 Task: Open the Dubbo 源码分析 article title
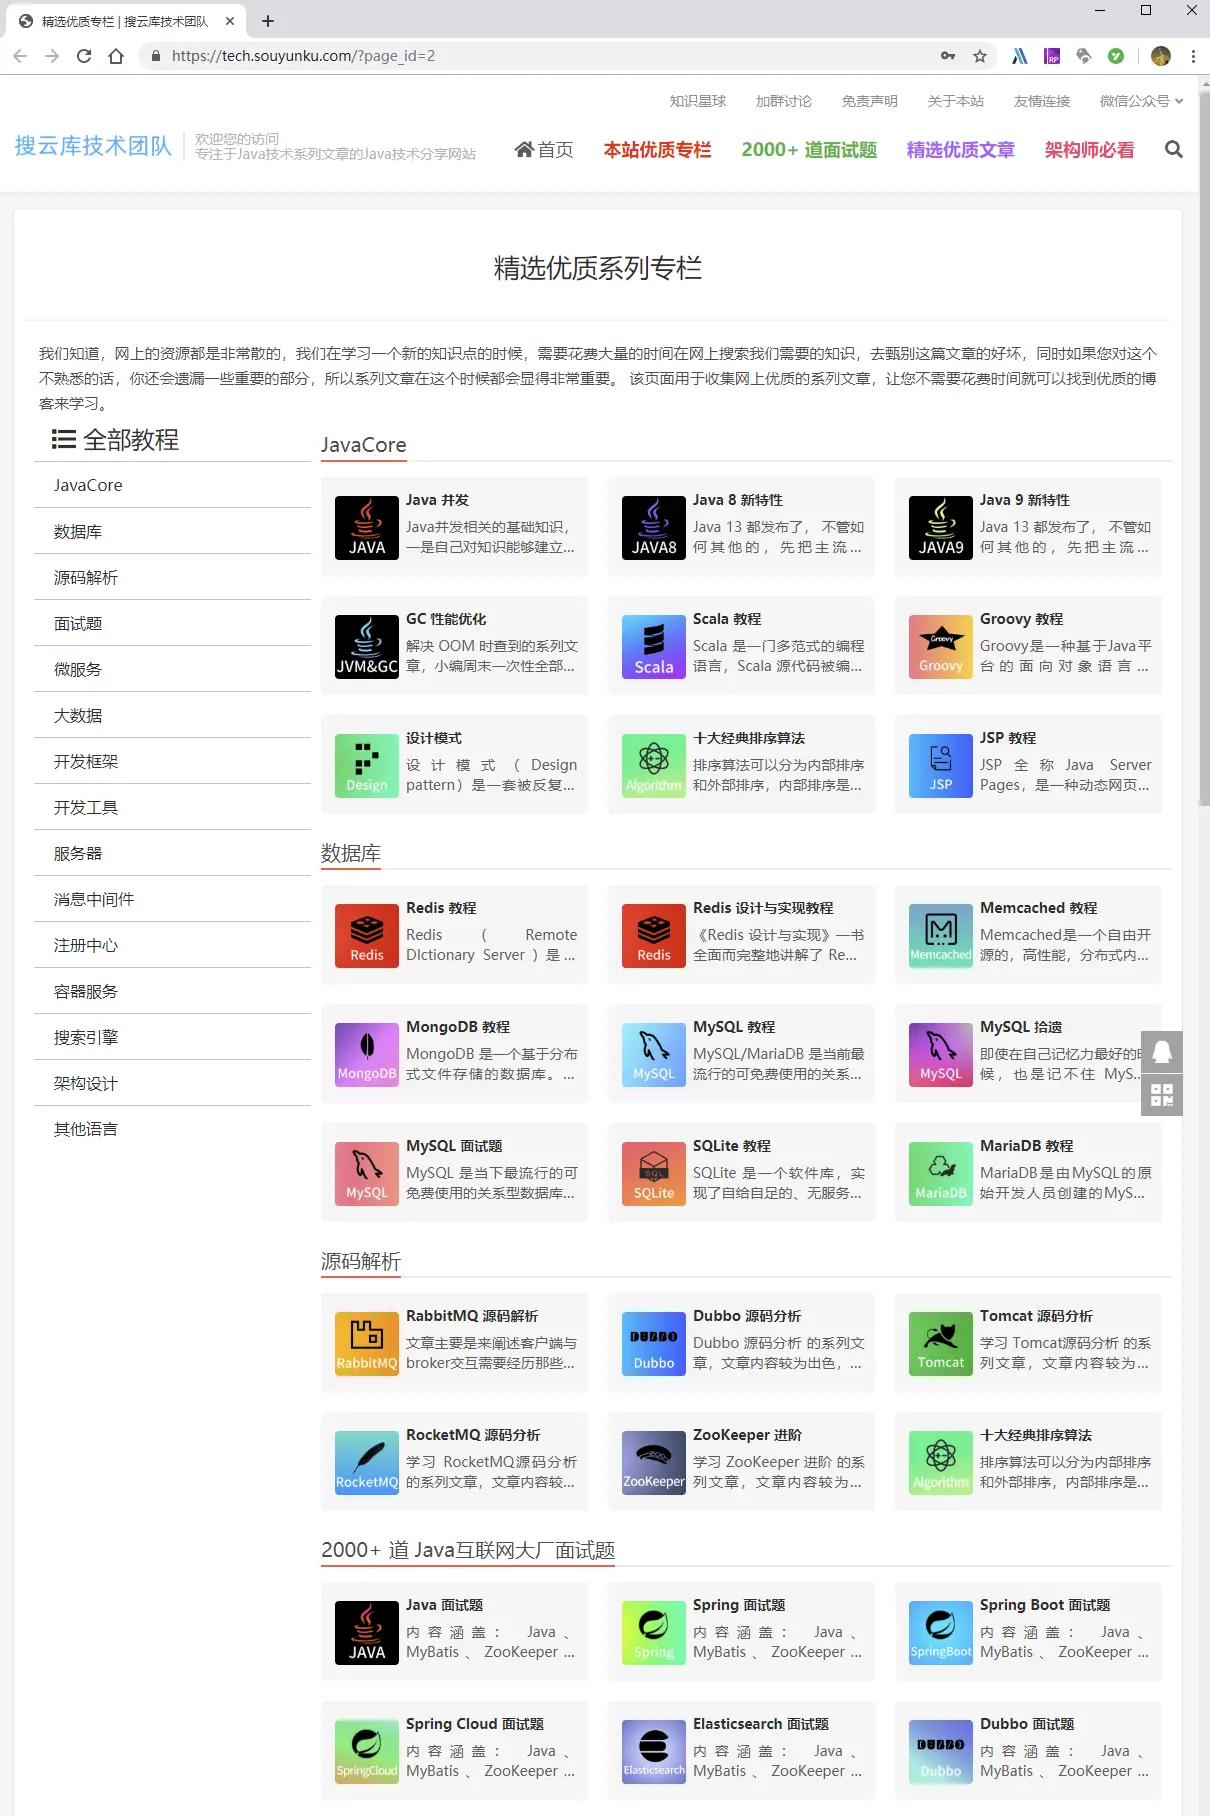coord(747,1316)
